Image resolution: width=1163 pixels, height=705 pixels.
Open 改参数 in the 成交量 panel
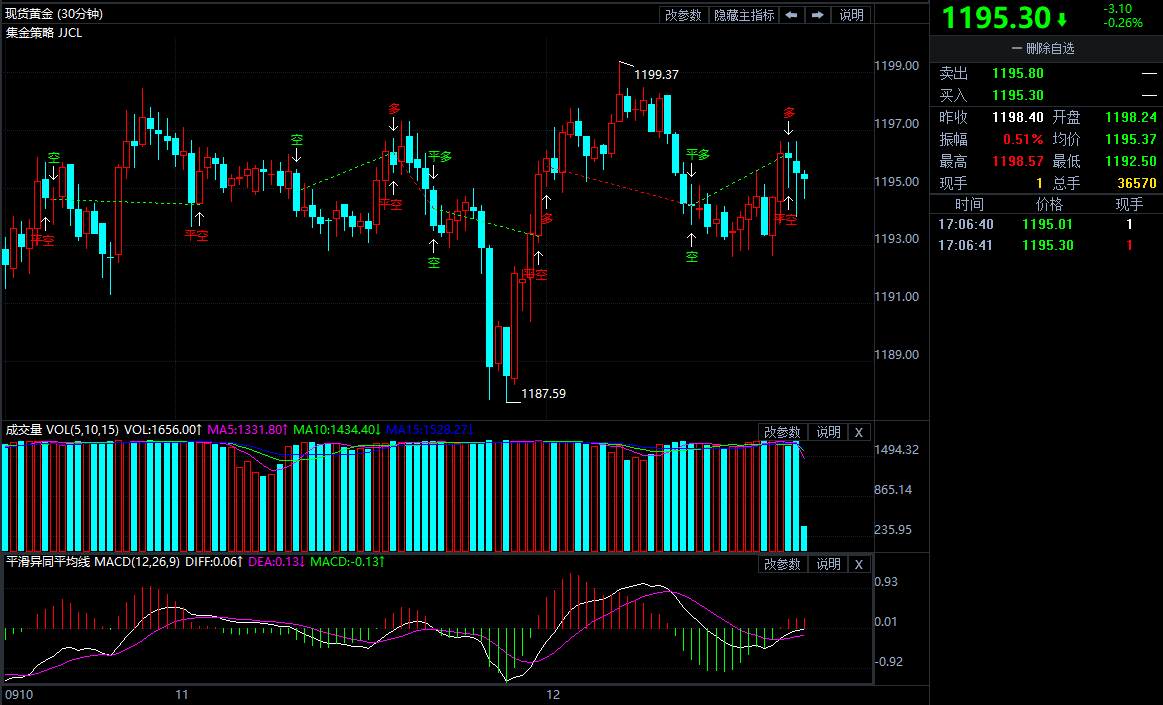pos(783,432)
